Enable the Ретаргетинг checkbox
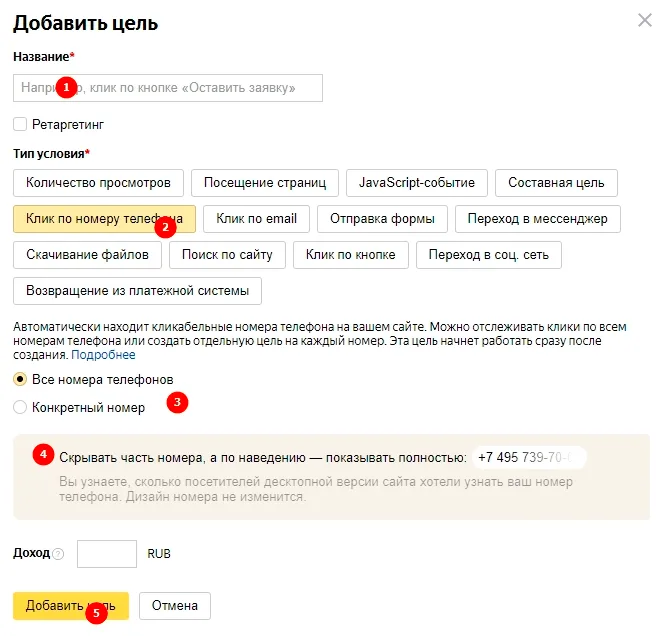Viewport: 665px width, 636px height. tap(20, 124)
